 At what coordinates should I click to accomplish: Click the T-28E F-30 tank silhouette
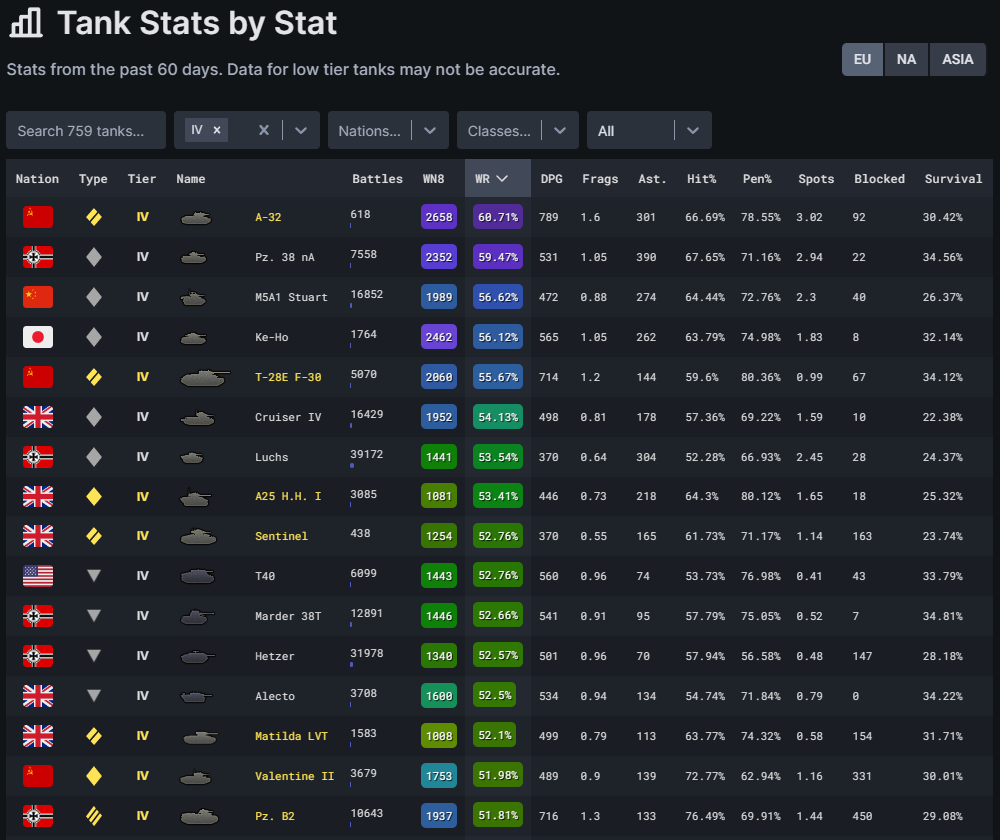point(205,377)
